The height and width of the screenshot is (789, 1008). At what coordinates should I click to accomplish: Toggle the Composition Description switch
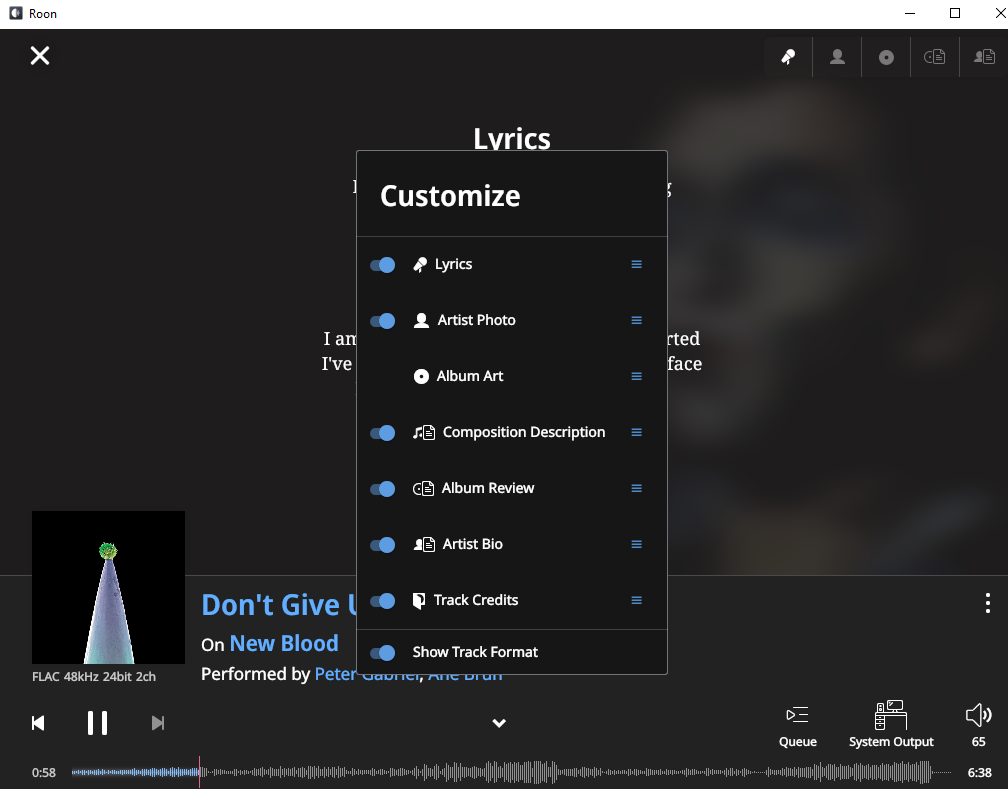(x=382, y=433)
